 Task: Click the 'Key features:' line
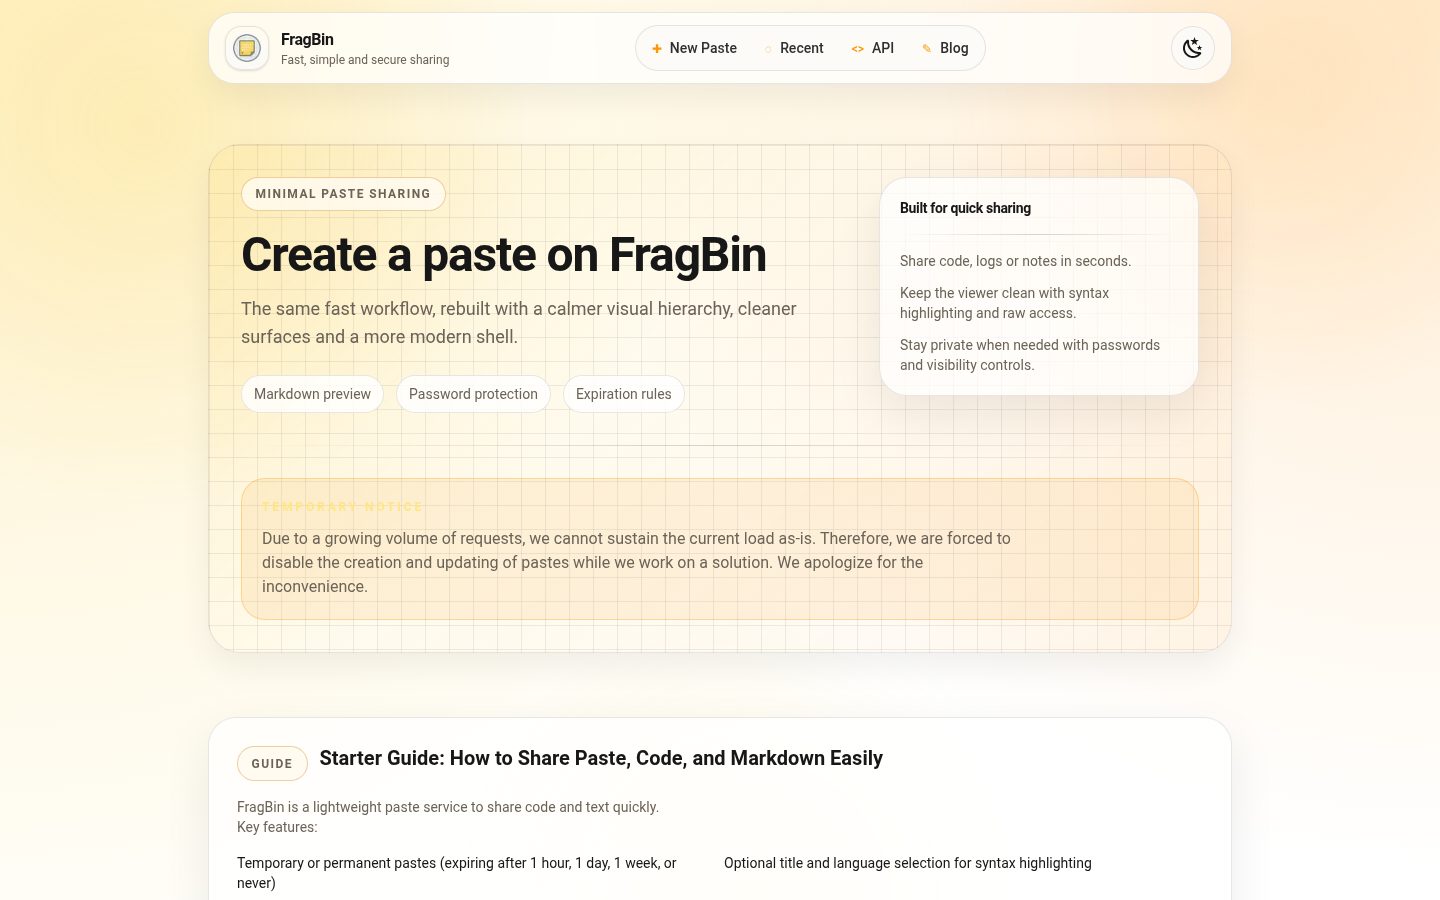point(277,827)
